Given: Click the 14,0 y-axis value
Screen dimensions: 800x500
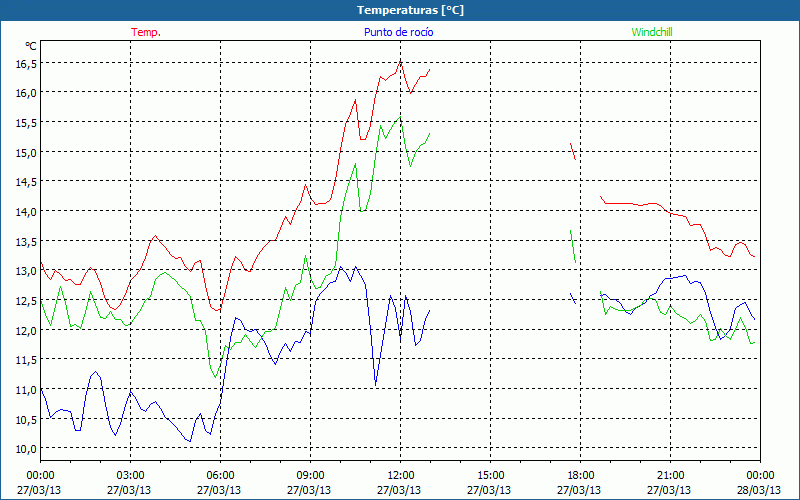Looking at the screenshot, I should [27, 211].
